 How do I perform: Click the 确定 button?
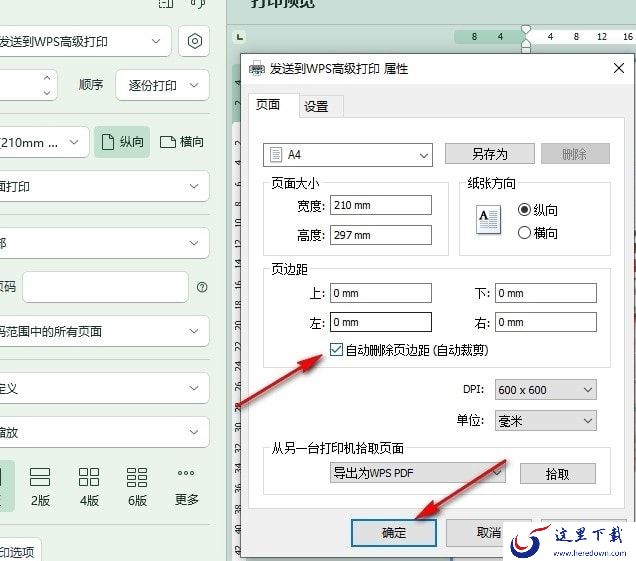[x=394, y=533]
